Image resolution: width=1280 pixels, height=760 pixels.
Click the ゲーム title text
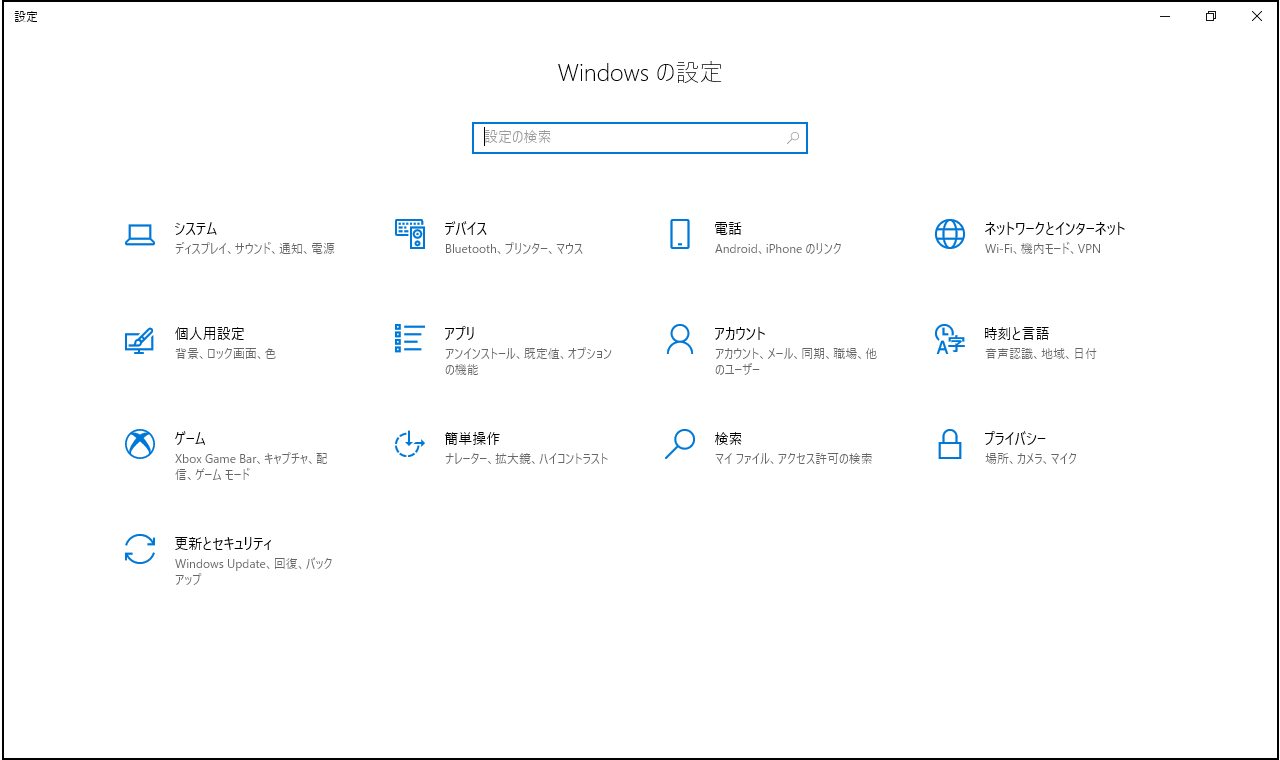[190, 439]
